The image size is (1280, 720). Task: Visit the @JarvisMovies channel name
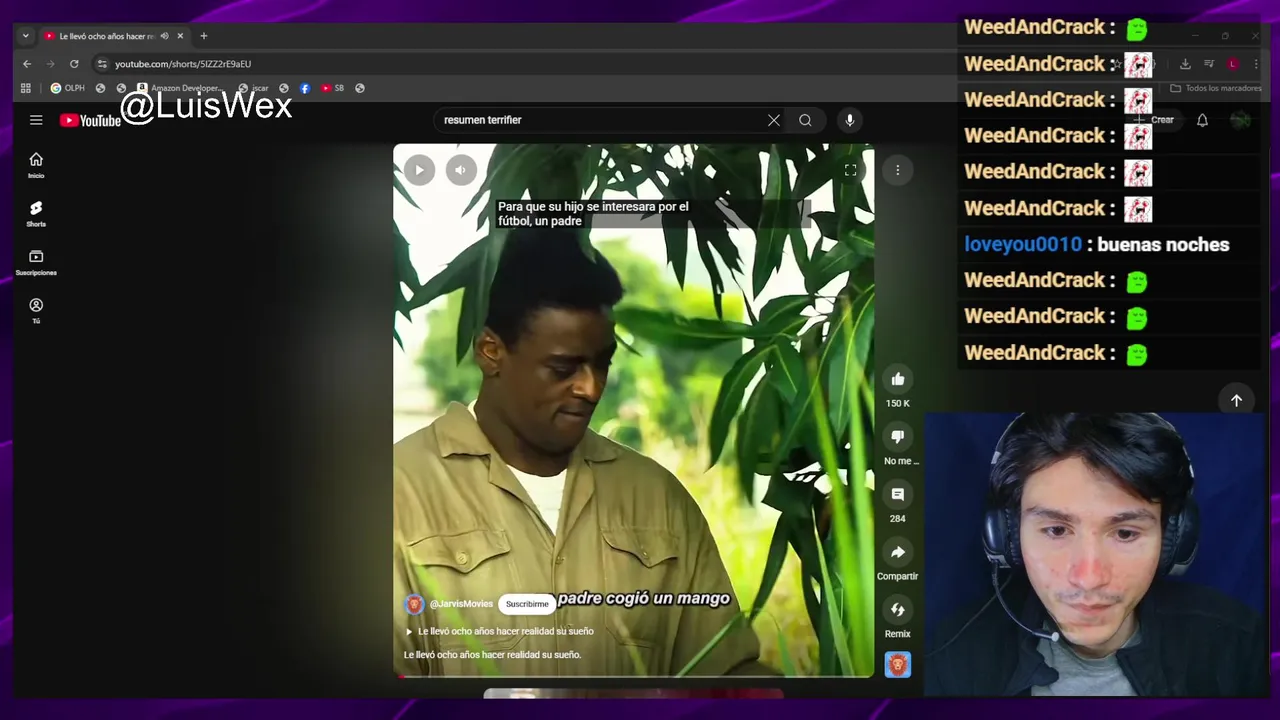click(461, 604)
